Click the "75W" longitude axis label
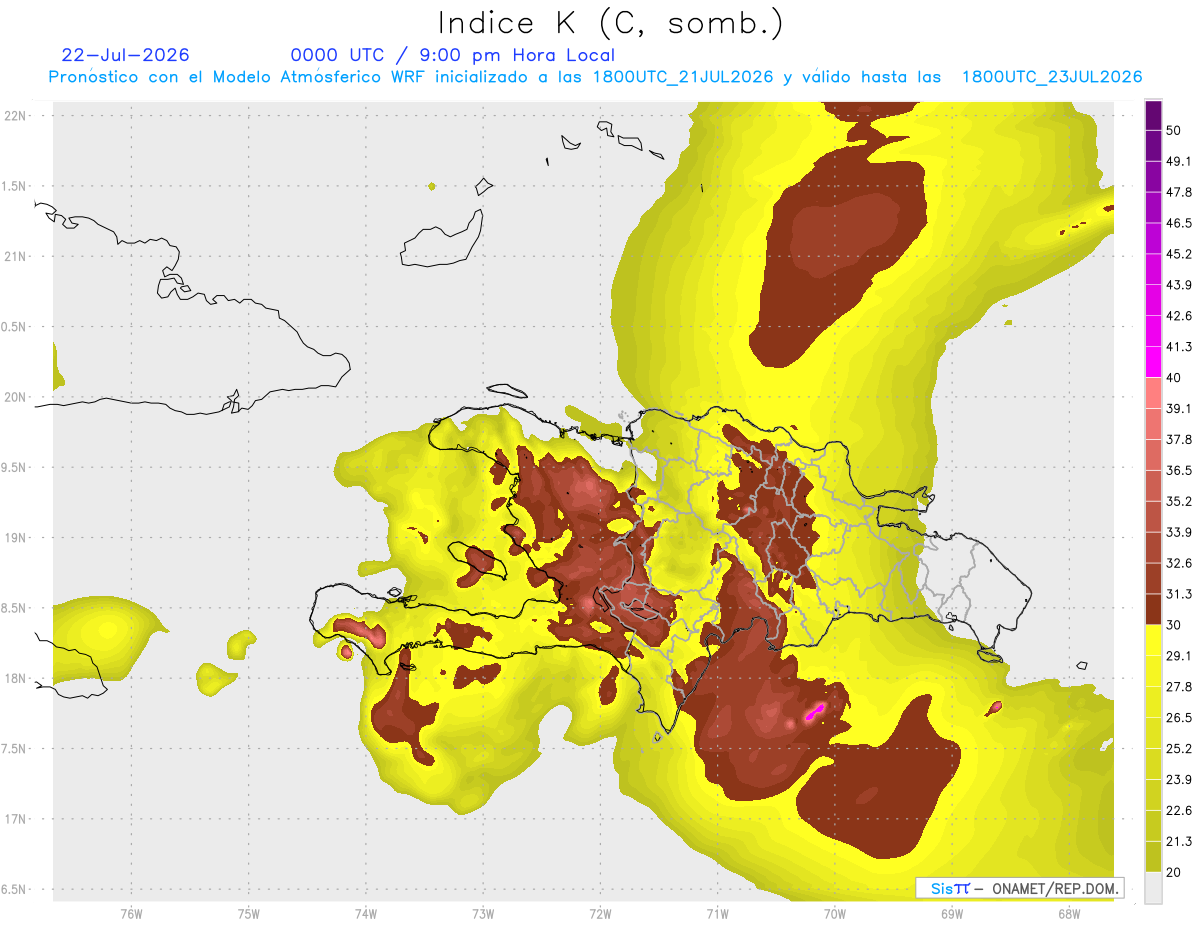 click(x=249, y=913)
